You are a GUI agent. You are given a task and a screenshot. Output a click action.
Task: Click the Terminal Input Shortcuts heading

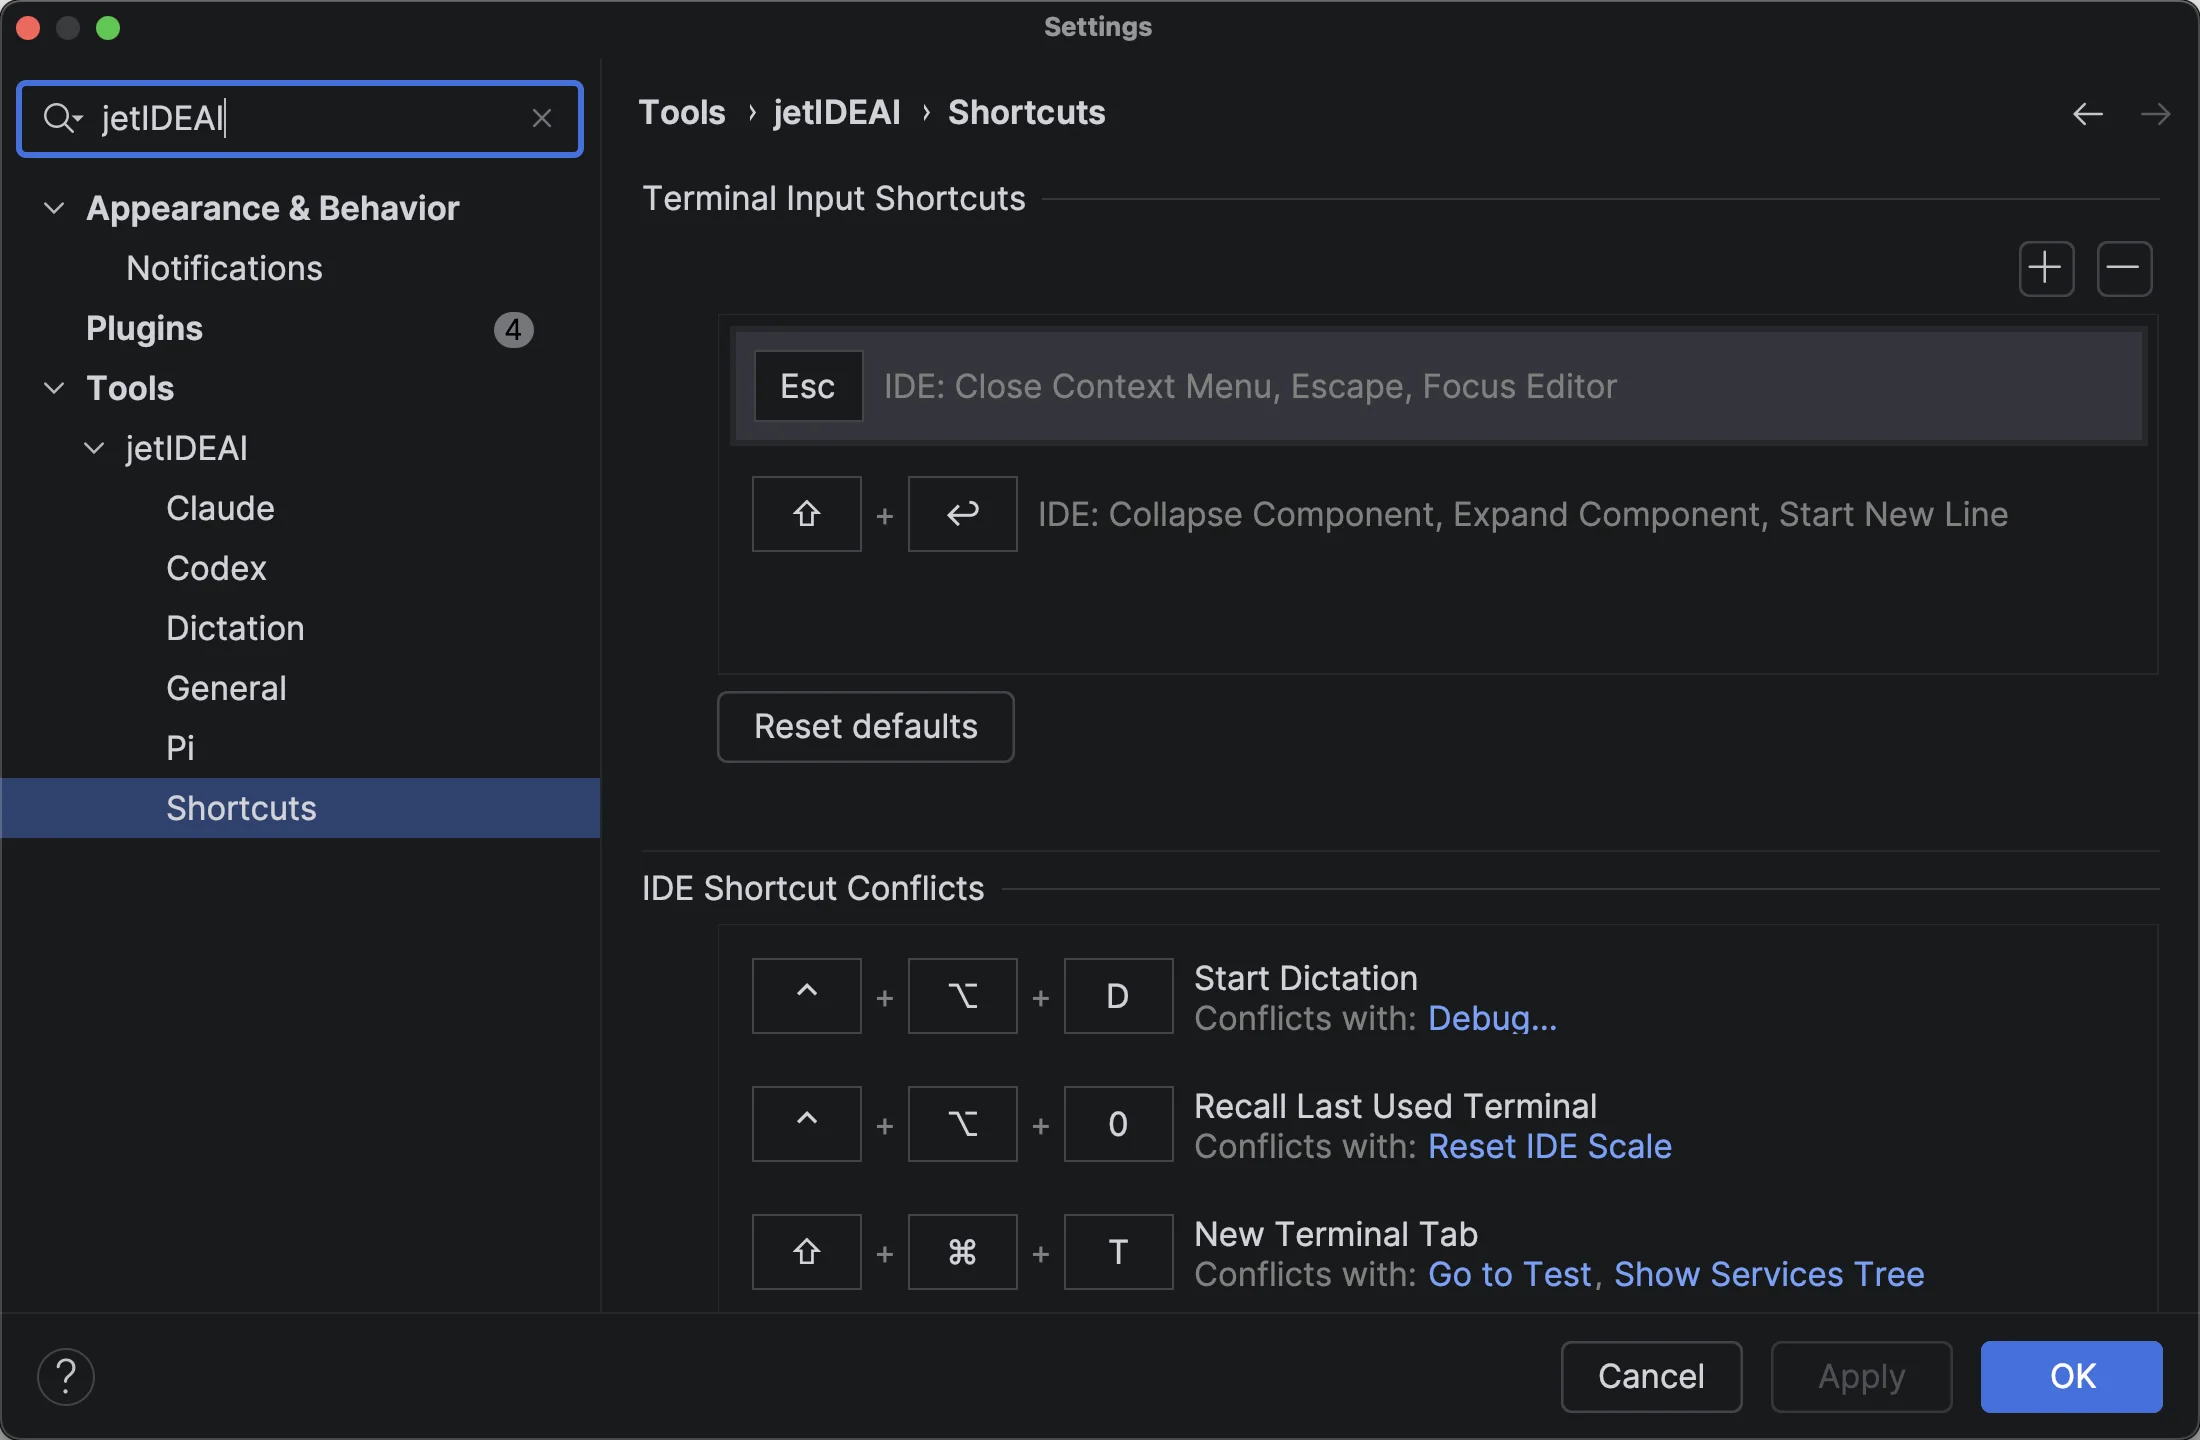[834, 198]
